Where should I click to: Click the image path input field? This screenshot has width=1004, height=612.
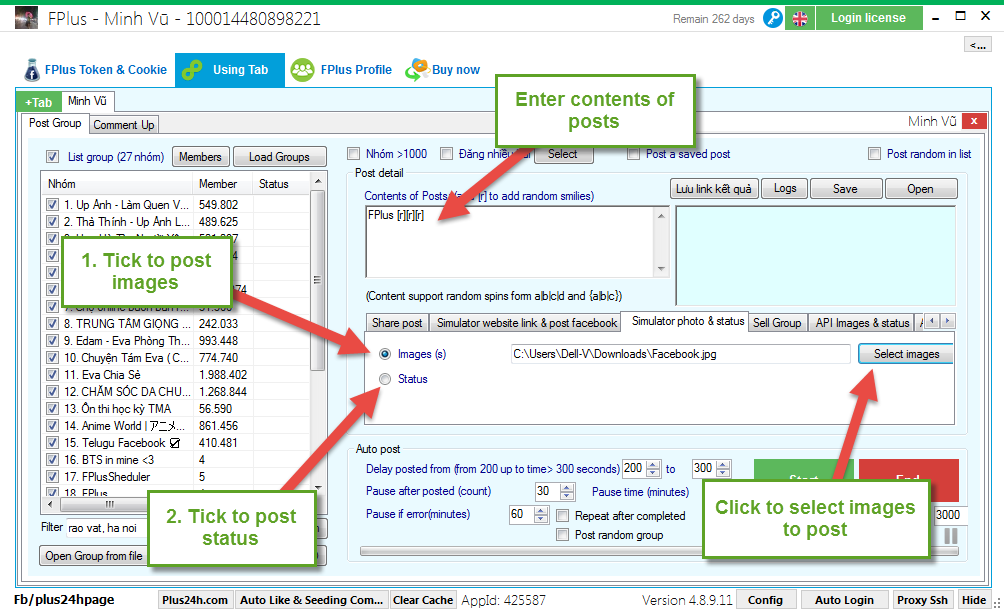[x=680, y=354]
